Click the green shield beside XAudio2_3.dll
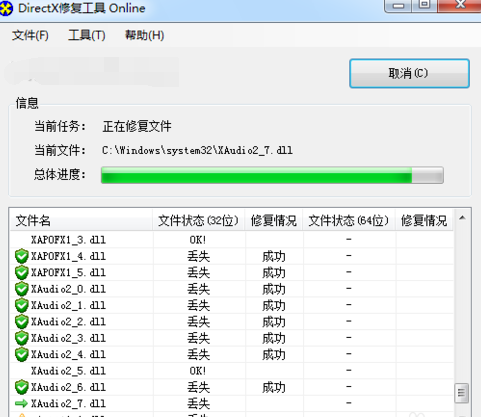481x417 pixels. pos(22,338)
